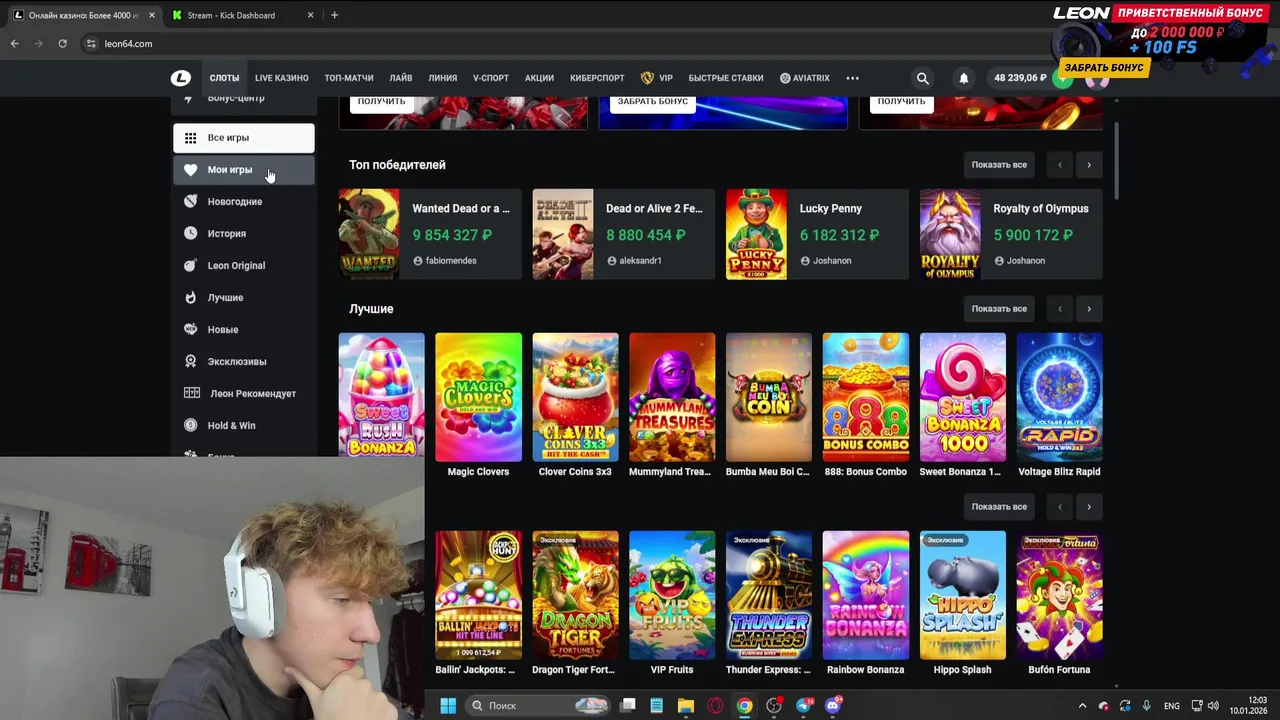Click the bomb icon next to 'Leon Original'
The image size is (1280, 720).
190,266
